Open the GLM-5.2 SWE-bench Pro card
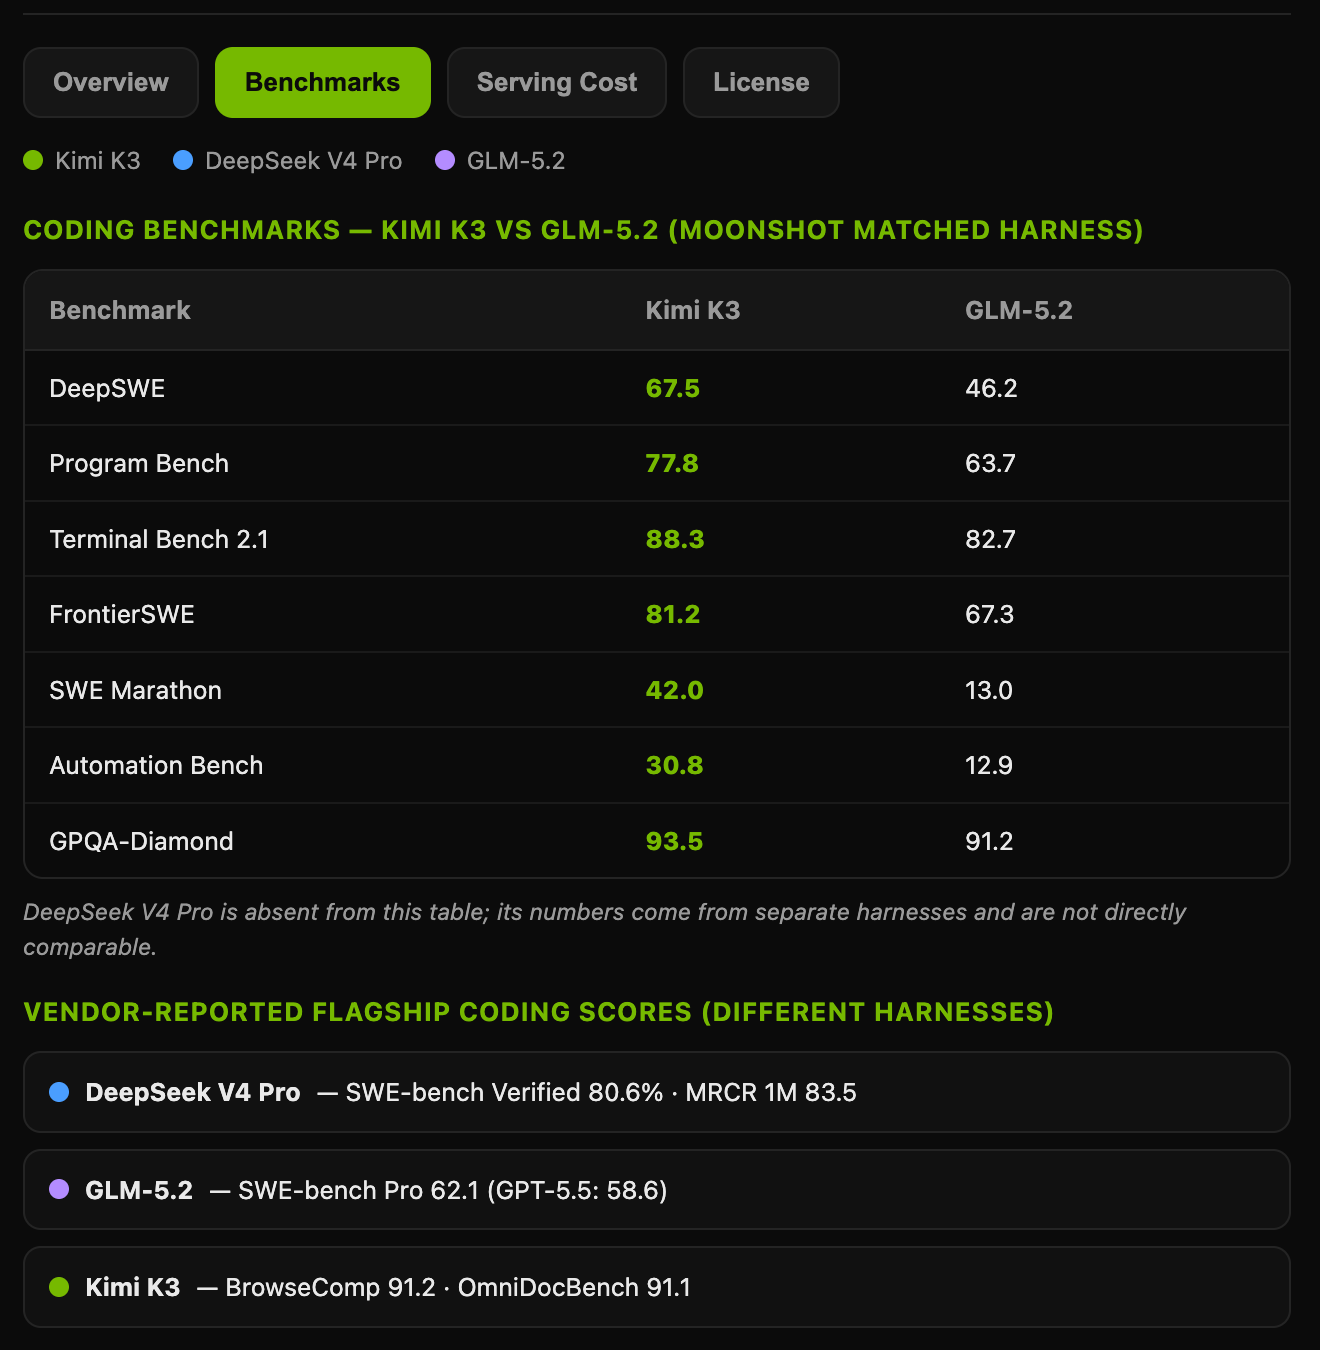The width and height of the screenshot is (1320, 1350). click(x=657, y=1190)
